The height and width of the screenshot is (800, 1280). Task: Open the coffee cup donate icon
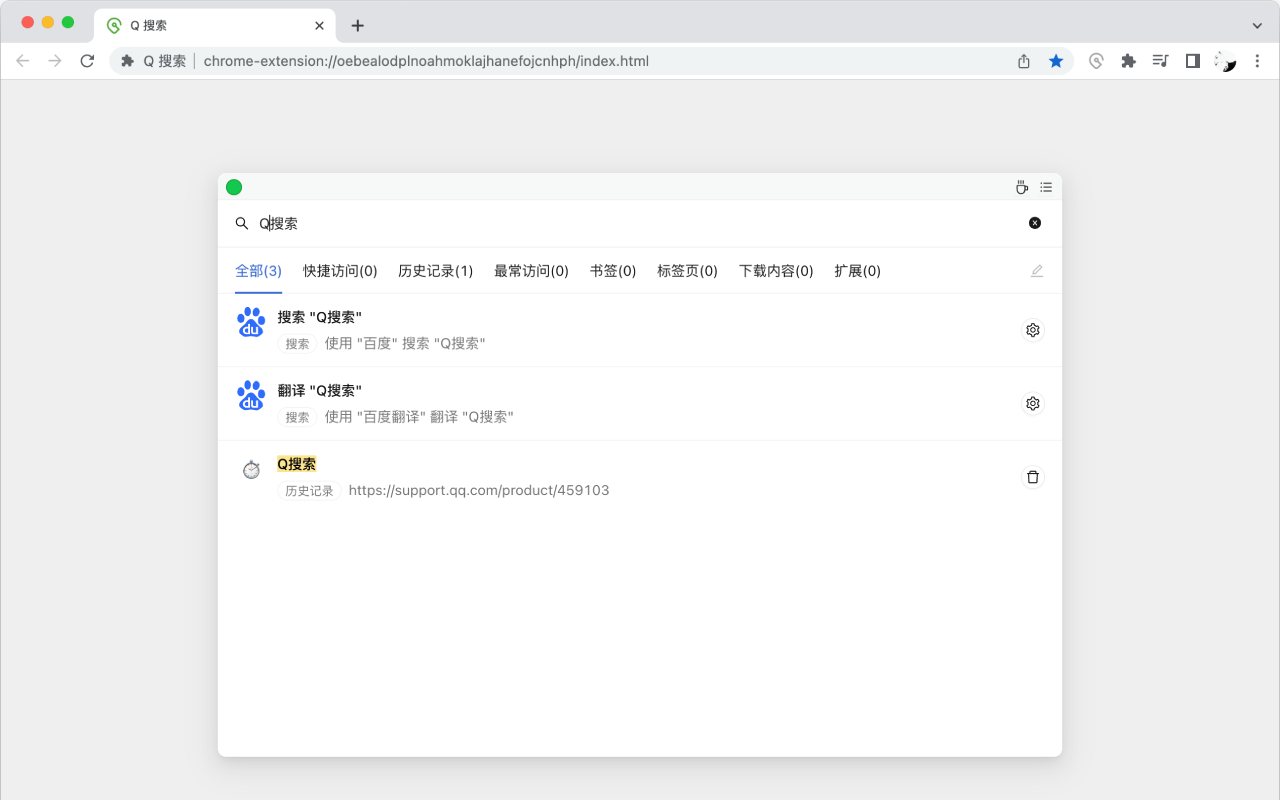[x=1022, y=187]
